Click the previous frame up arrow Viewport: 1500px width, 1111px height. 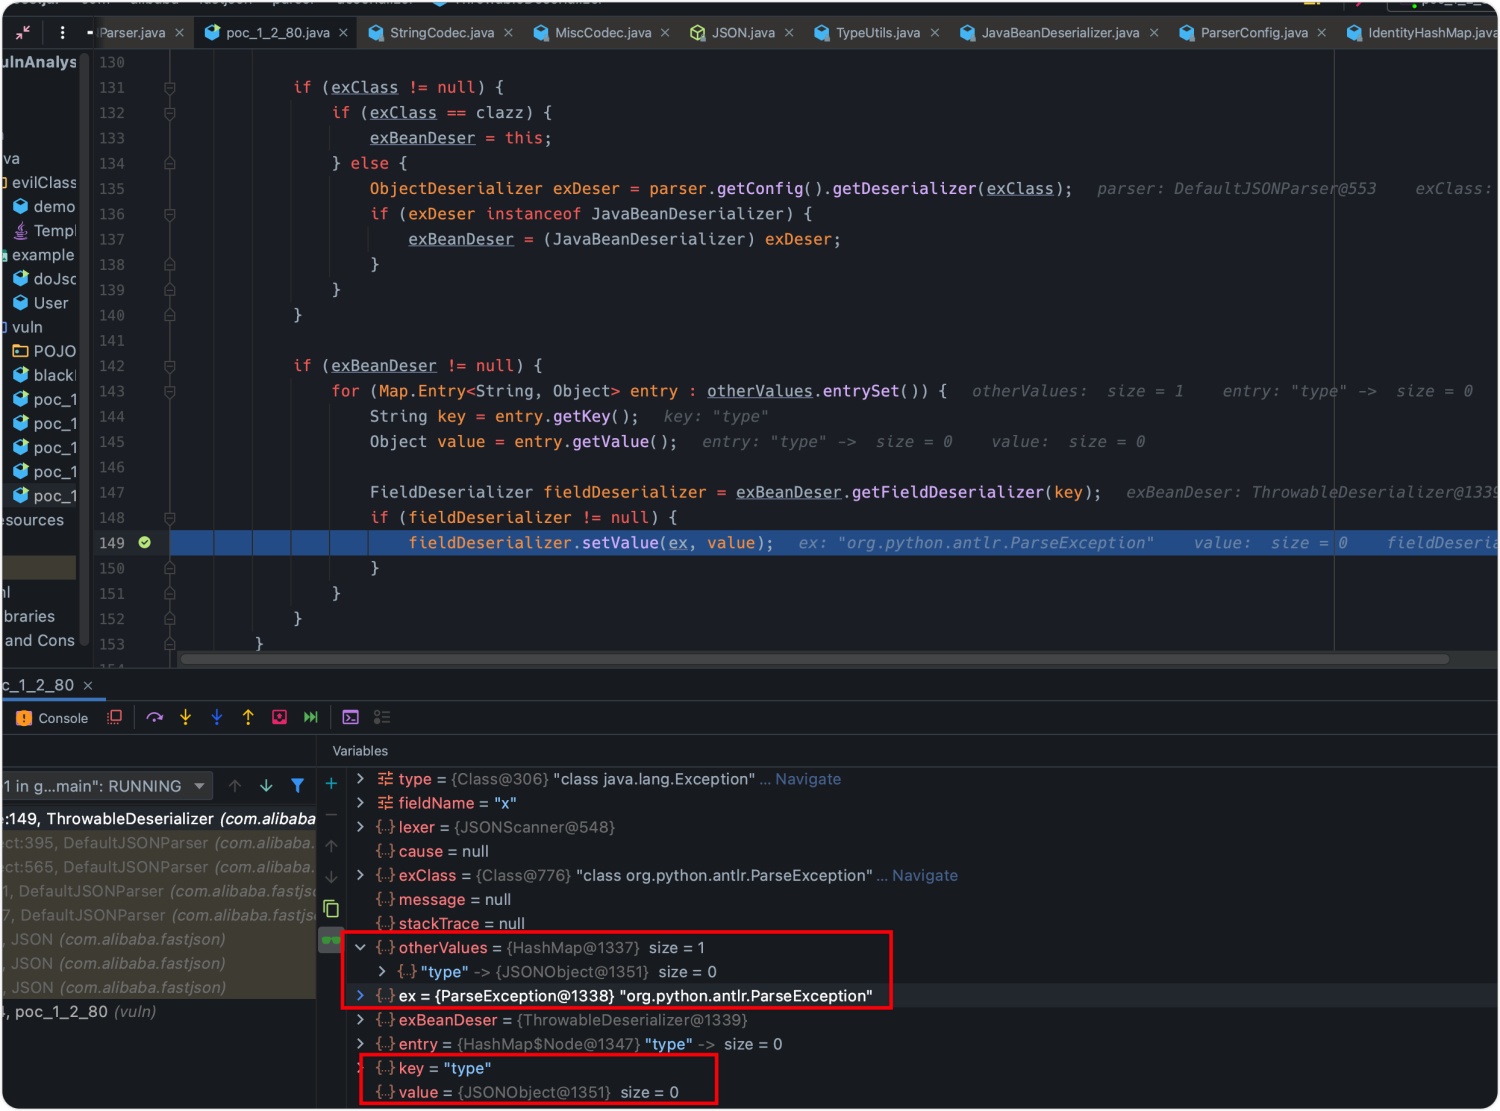pos(235,786)
